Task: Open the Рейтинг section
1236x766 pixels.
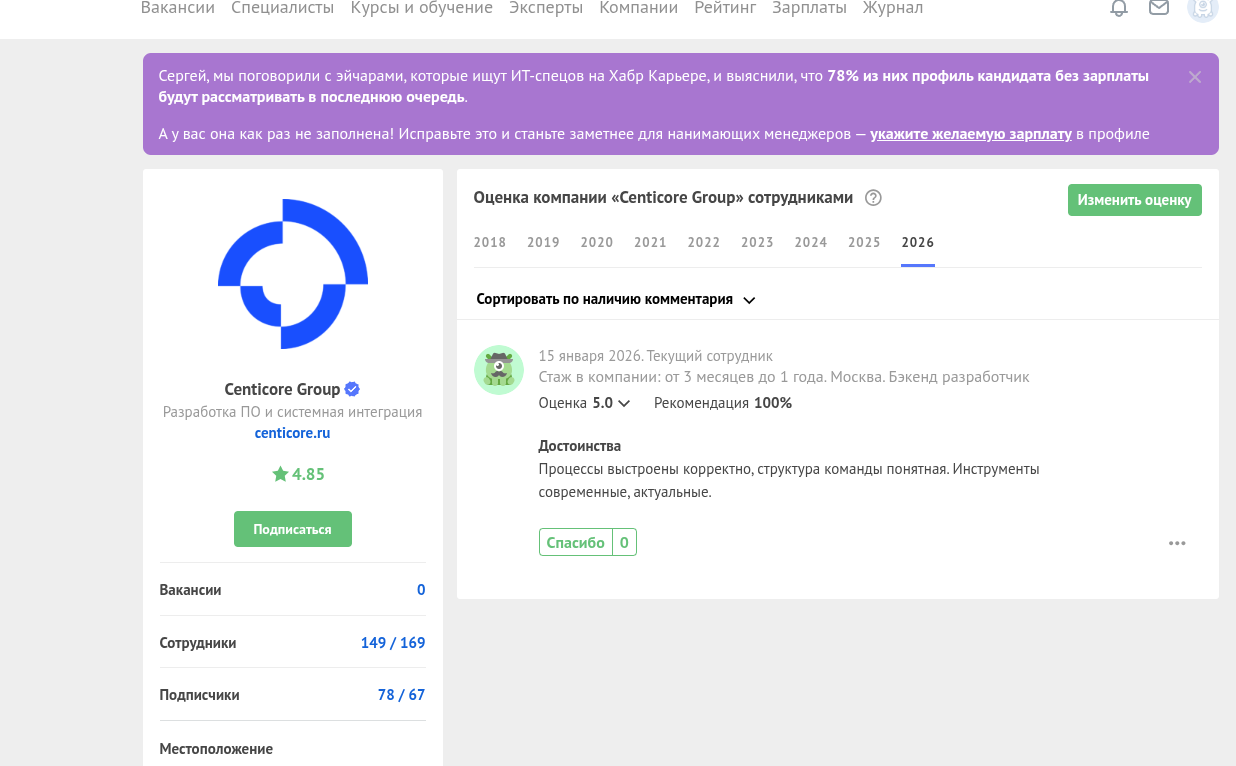Action: (x=725, y=8)
